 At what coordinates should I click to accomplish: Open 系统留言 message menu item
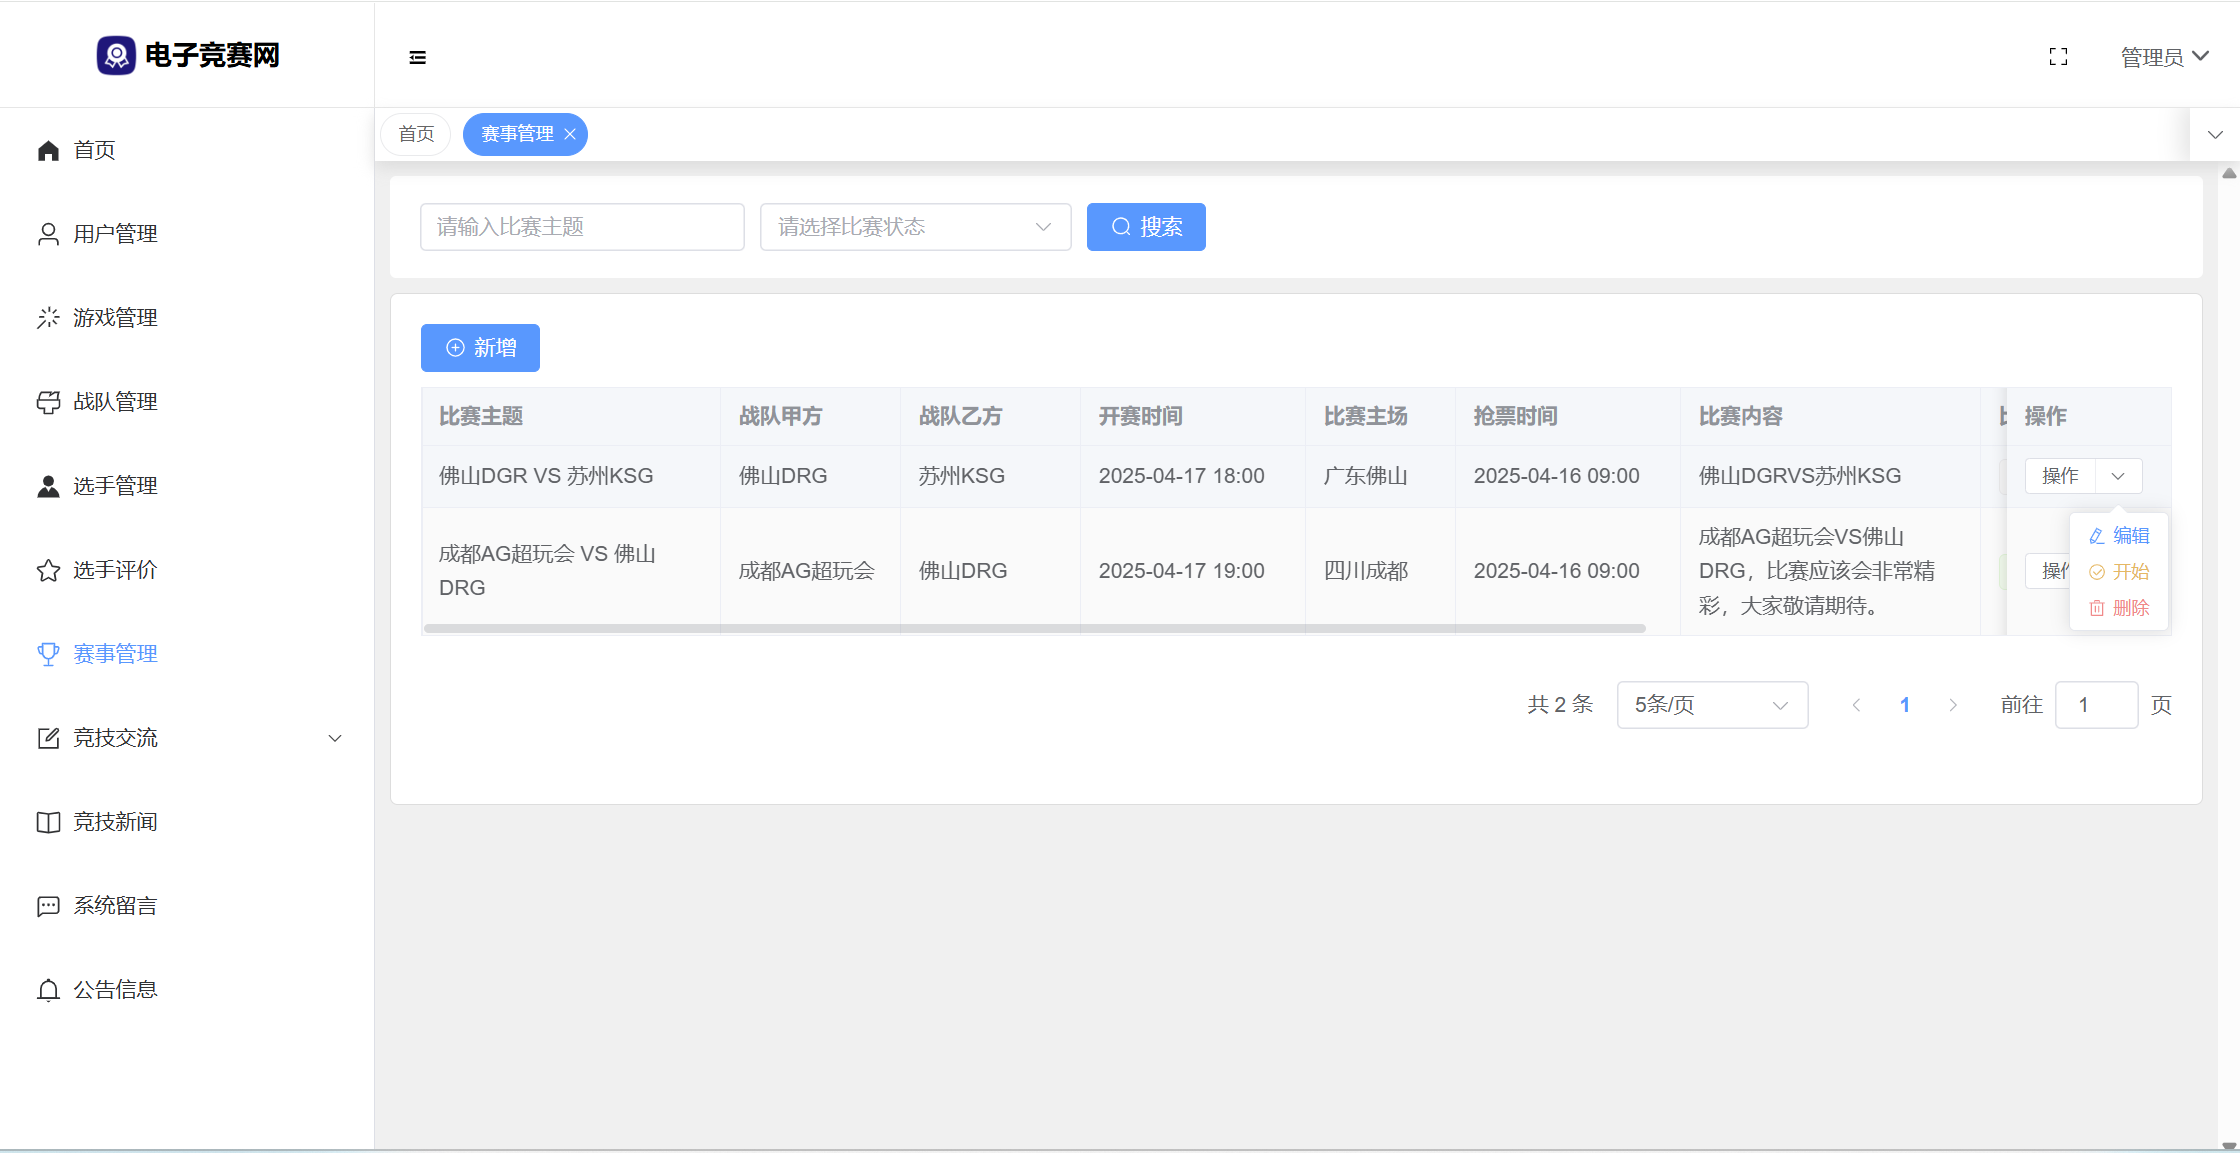(x=115, y=906)
